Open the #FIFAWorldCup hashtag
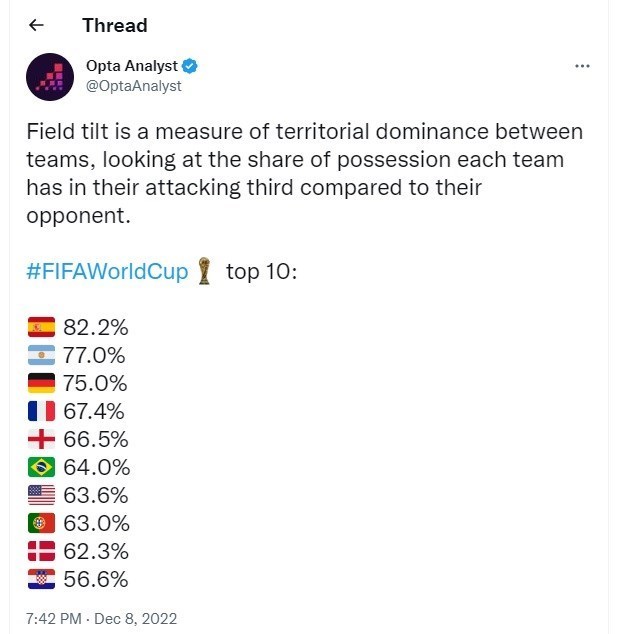 [x=107, y=272]
